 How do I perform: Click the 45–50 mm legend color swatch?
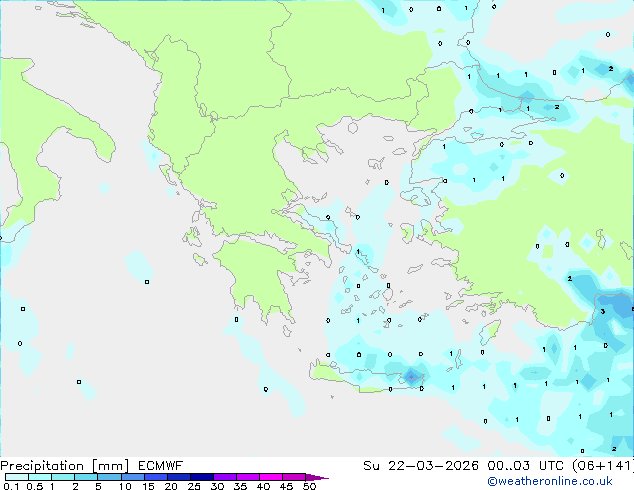(294, 477)
